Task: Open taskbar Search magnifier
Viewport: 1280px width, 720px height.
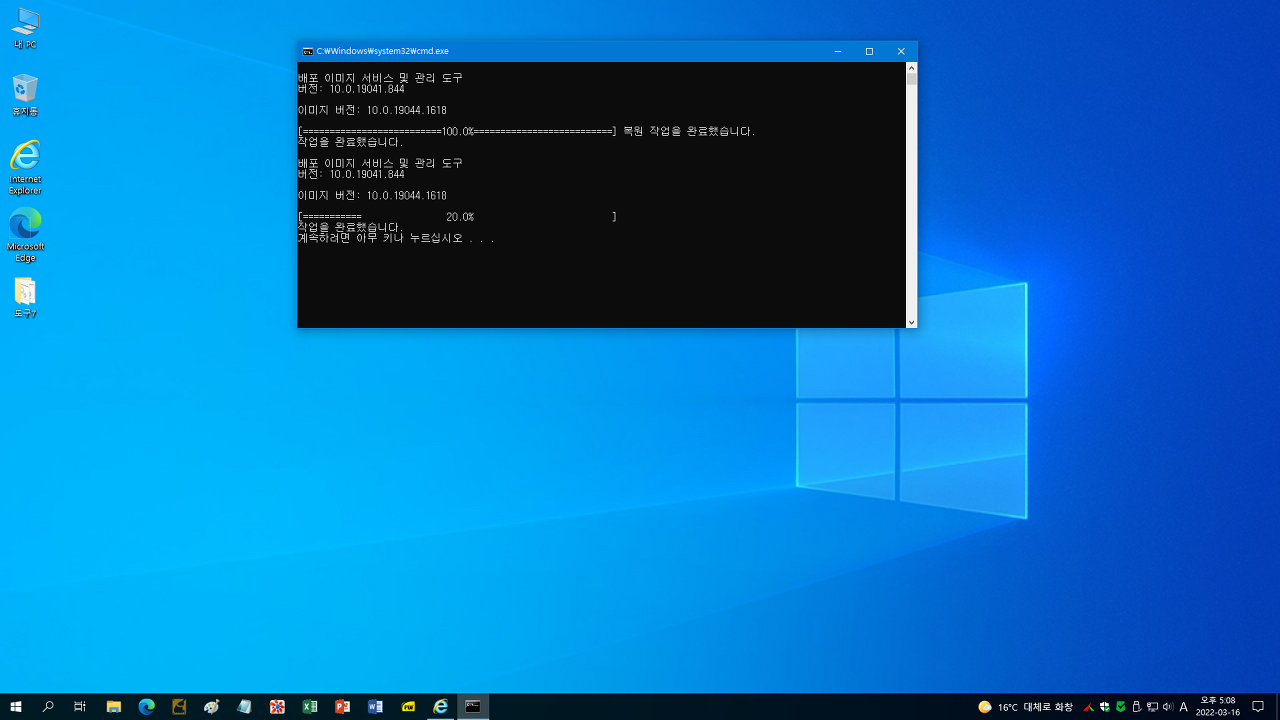Action: coord(48,707)
